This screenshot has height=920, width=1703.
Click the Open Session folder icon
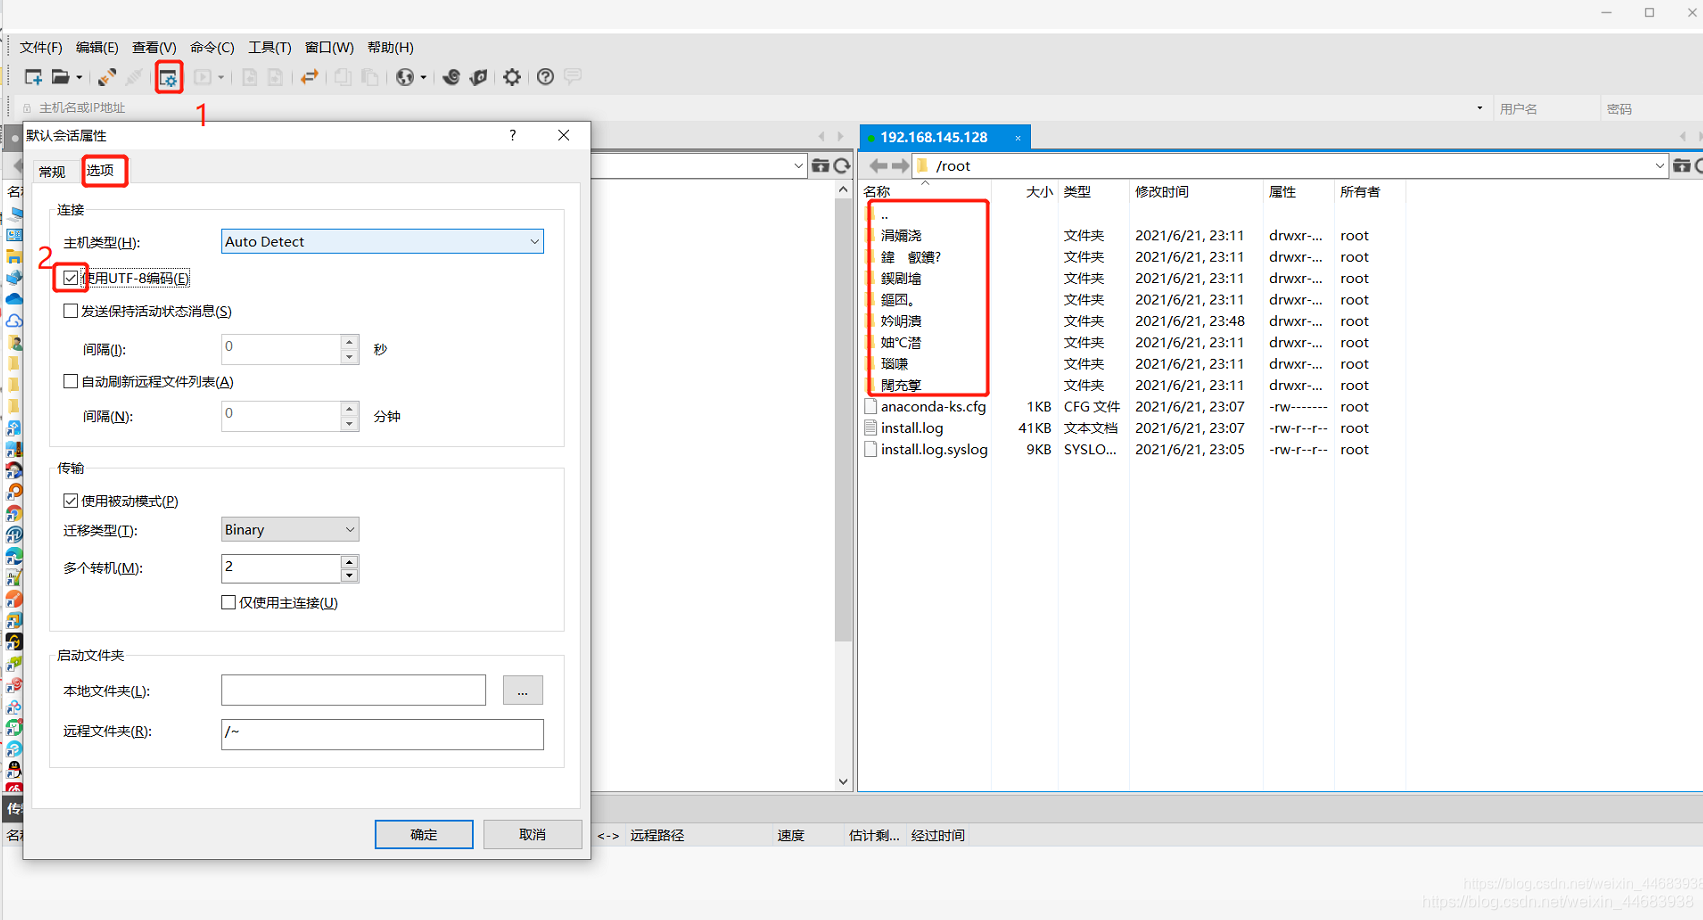click(x=60, y=77)
